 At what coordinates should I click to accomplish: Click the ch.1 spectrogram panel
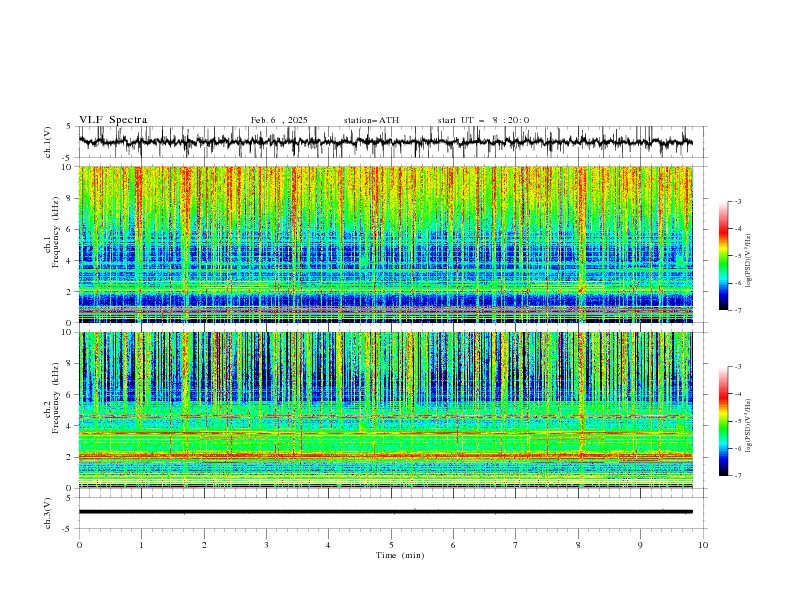(x=386, y=244)
